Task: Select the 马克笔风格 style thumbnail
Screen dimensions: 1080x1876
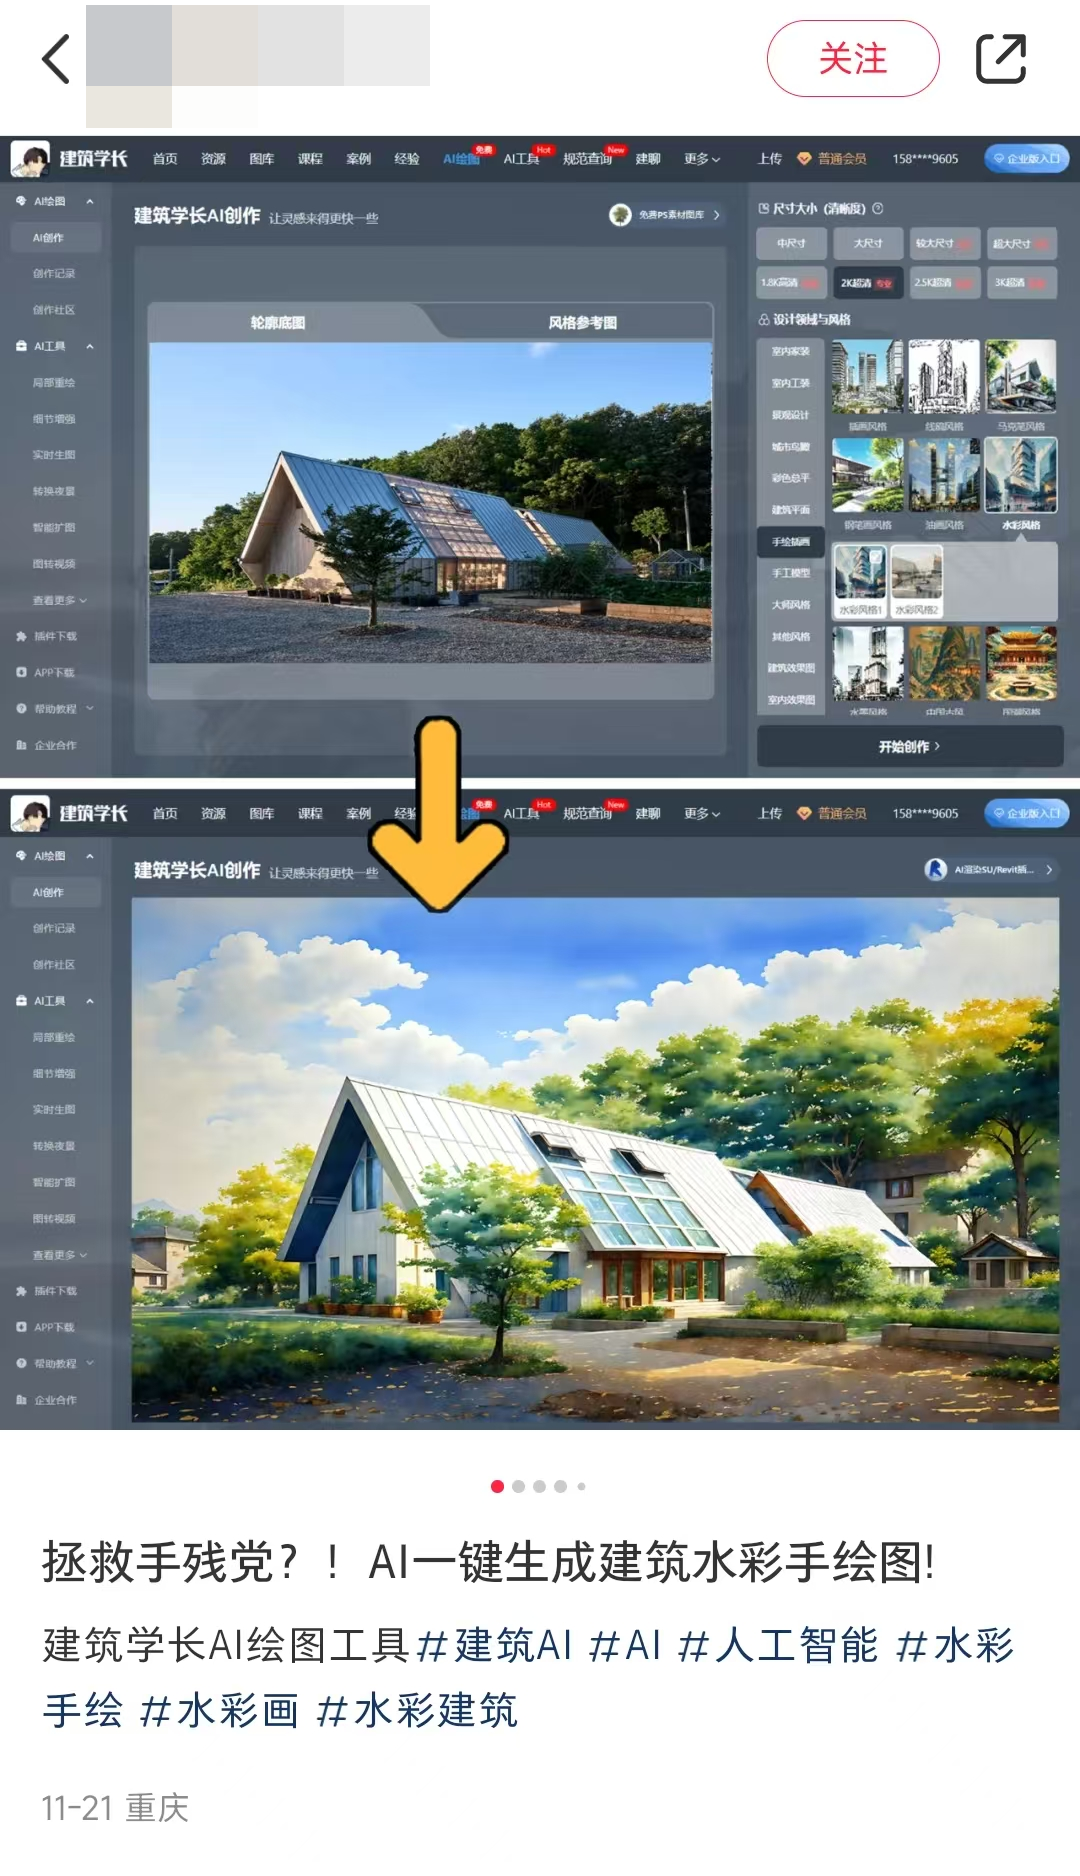Action: [1021, 377]
